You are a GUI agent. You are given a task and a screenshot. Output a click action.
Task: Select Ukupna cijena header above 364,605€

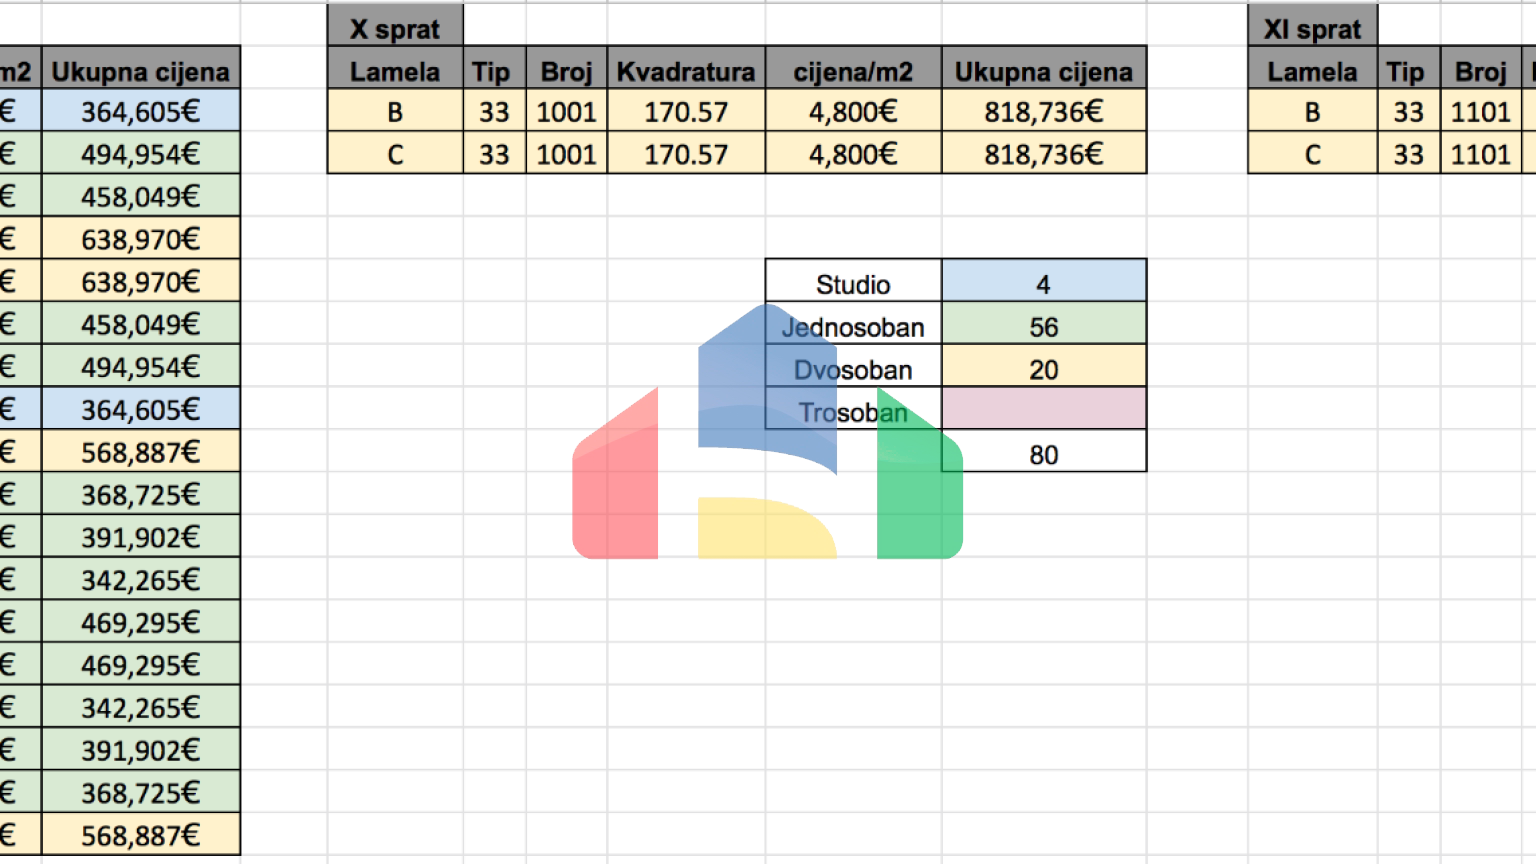click(140, 72)
